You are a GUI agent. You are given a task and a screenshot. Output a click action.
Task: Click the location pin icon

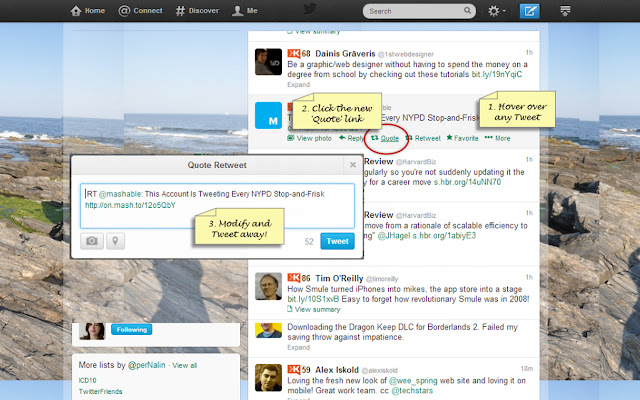coord(116,241)
